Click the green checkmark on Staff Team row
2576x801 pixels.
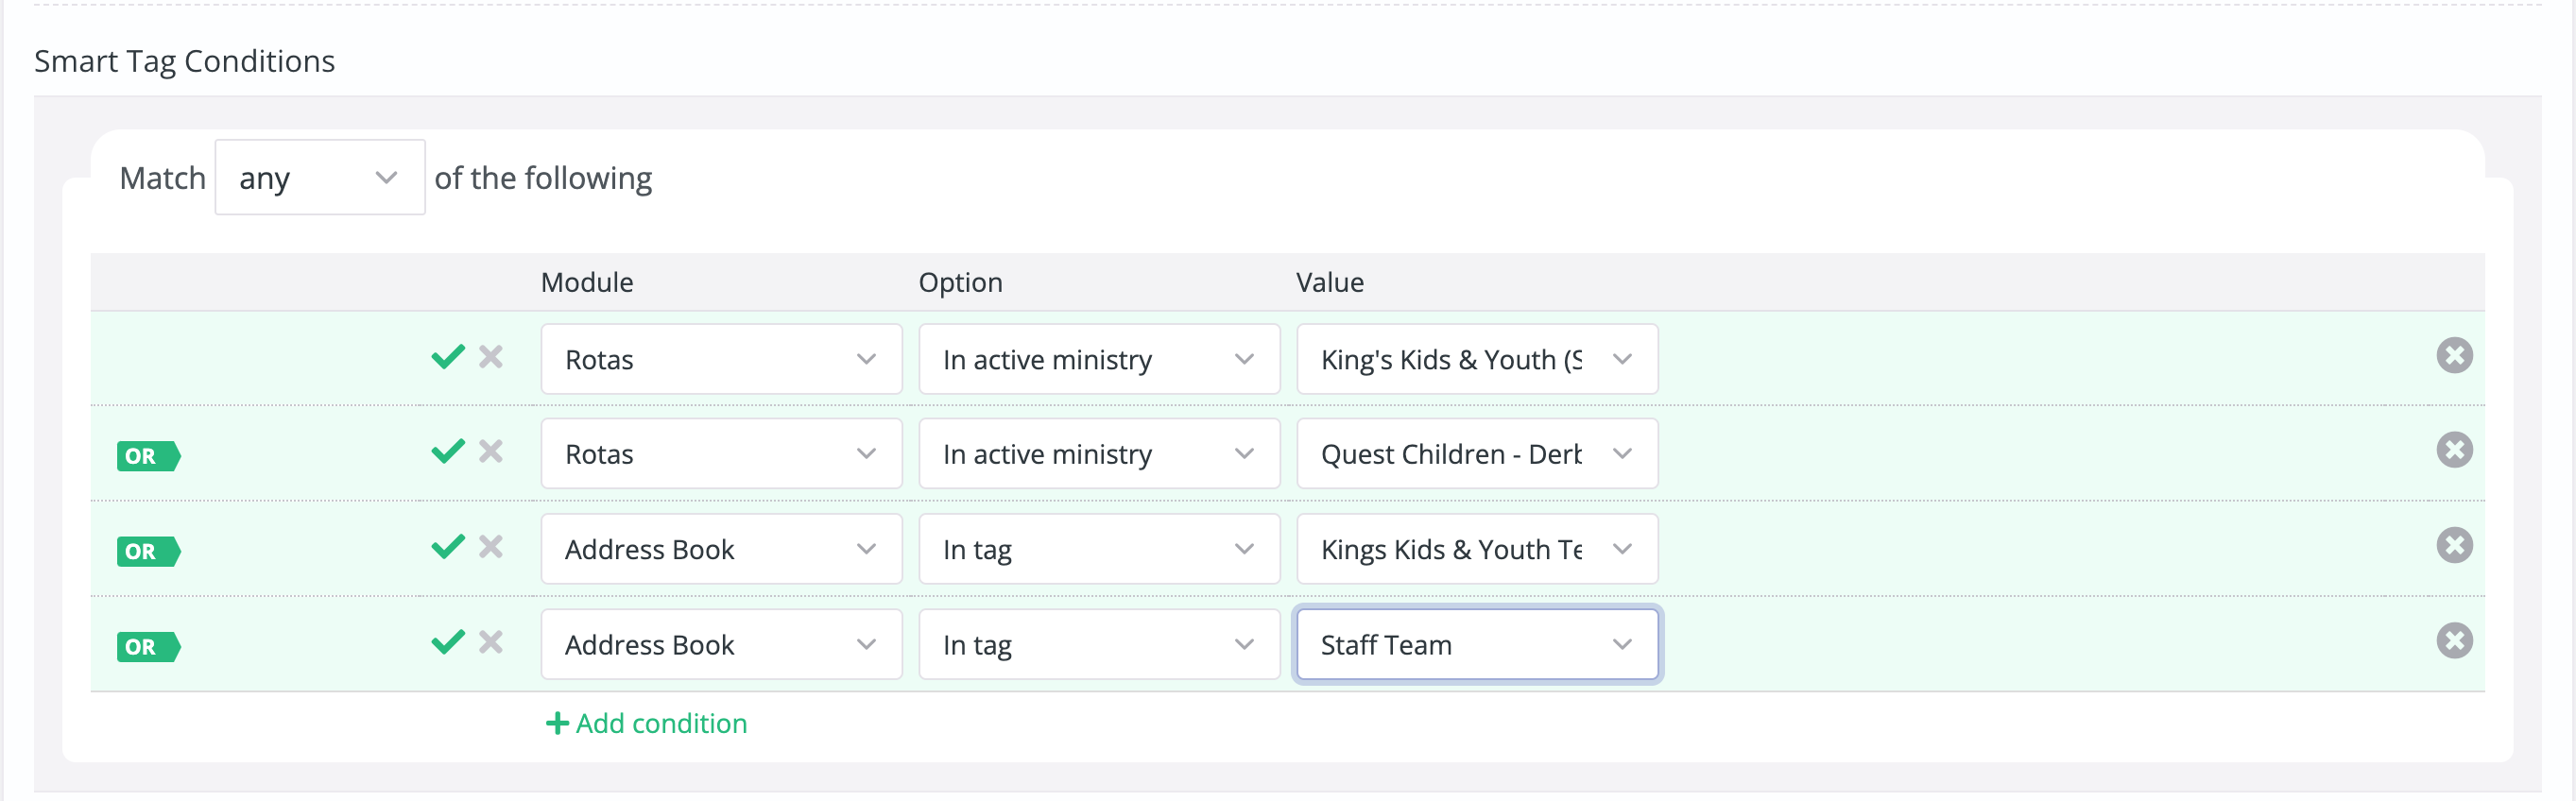point(448,642)
